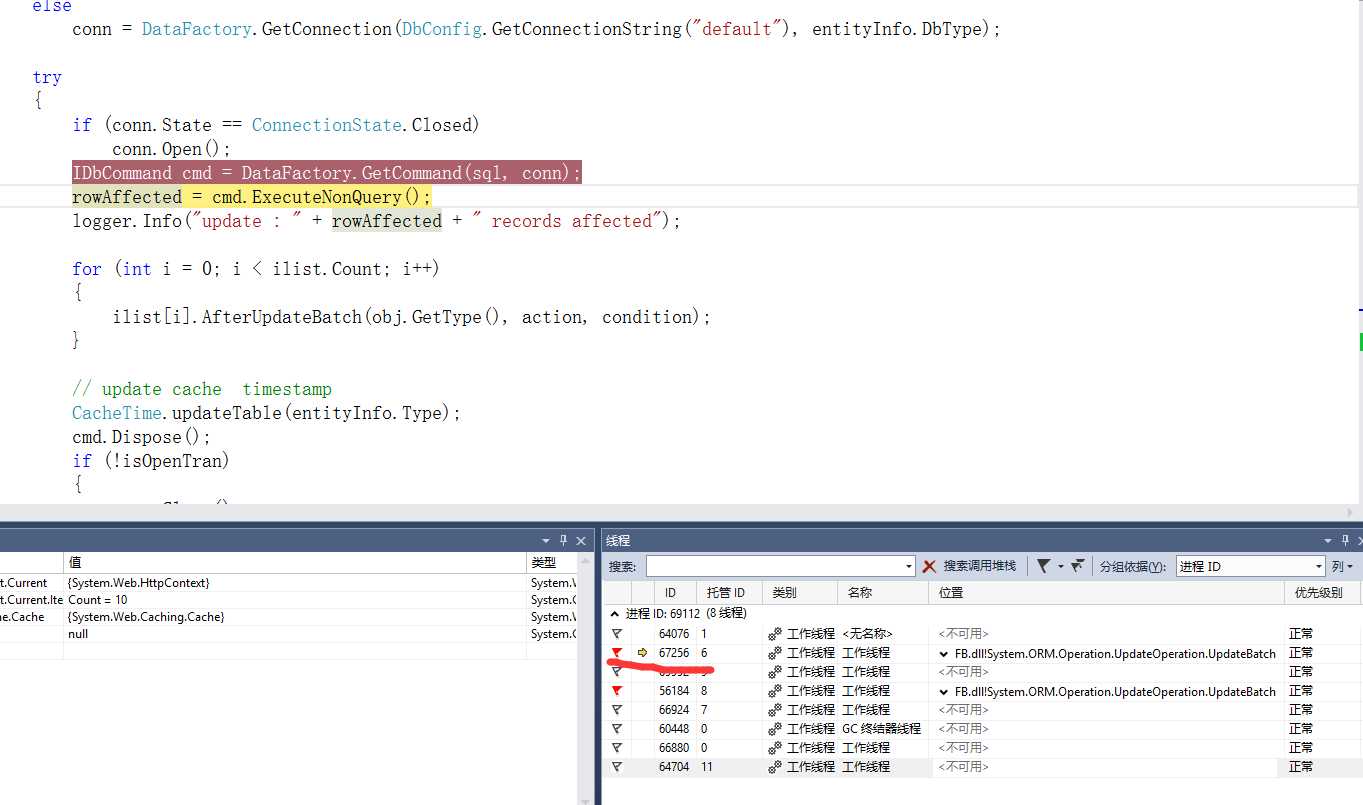Click gears icon of GC 终结器线程 row
The image size is (1363, 805).
774,729
